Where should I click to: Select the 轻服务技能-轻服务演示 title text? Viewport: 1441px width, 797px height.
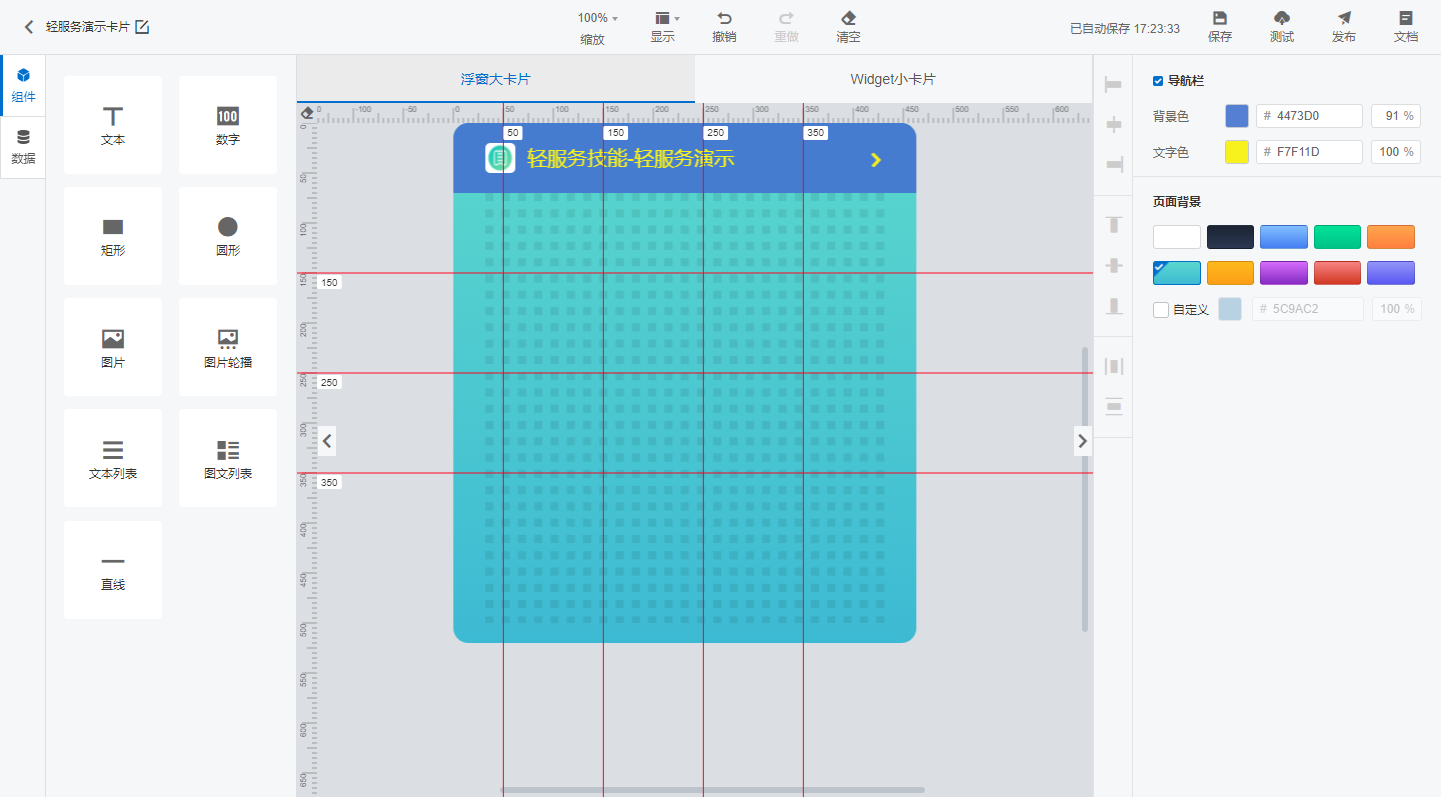(631, 158)
